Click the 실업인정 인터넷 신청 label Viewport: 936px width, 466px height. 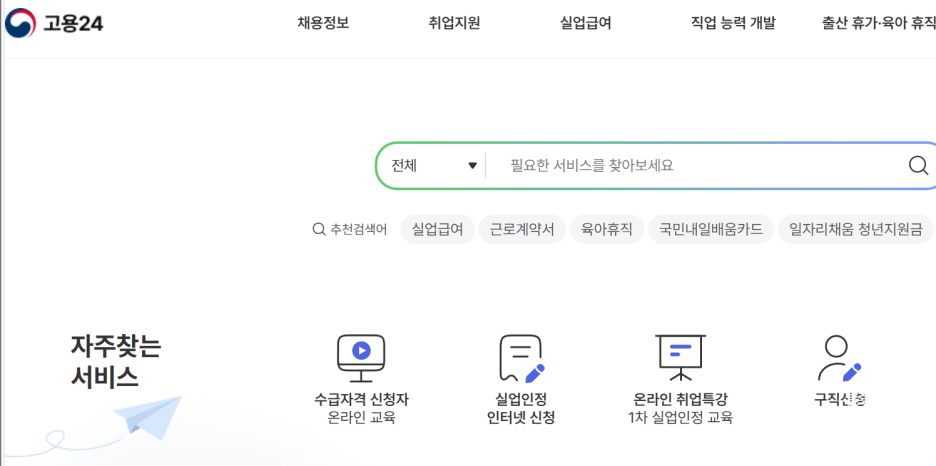(521, 408)
